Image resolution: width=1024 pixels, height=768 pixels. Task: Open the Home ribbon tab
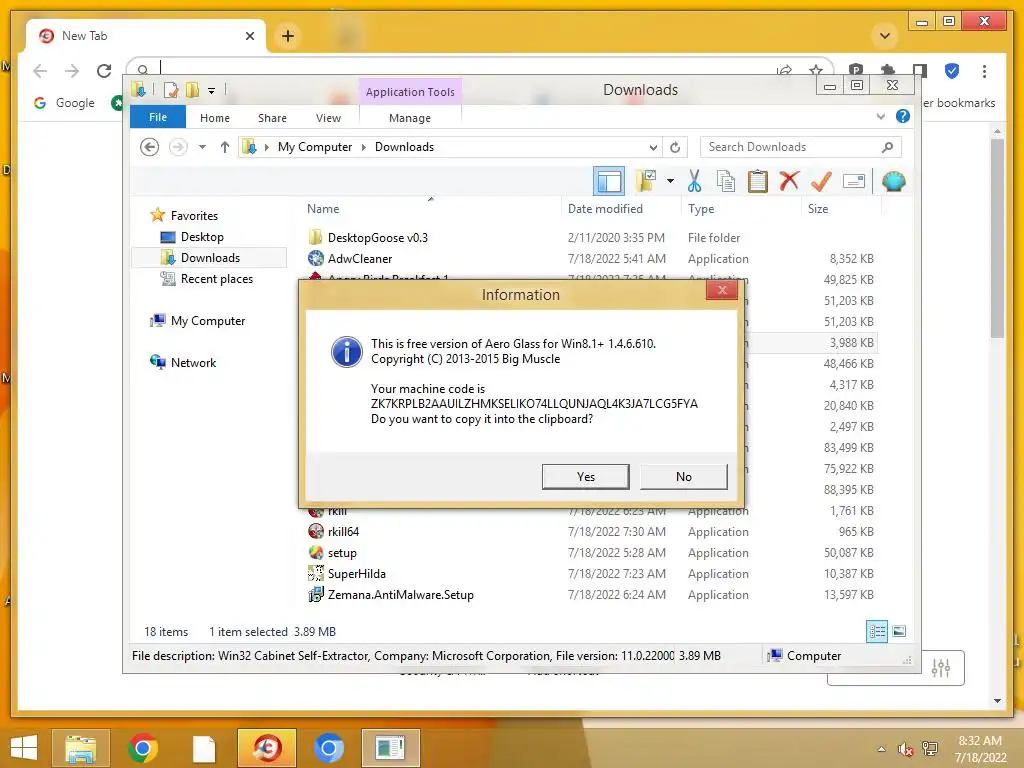pyautogui.click(x=215, y=118)
